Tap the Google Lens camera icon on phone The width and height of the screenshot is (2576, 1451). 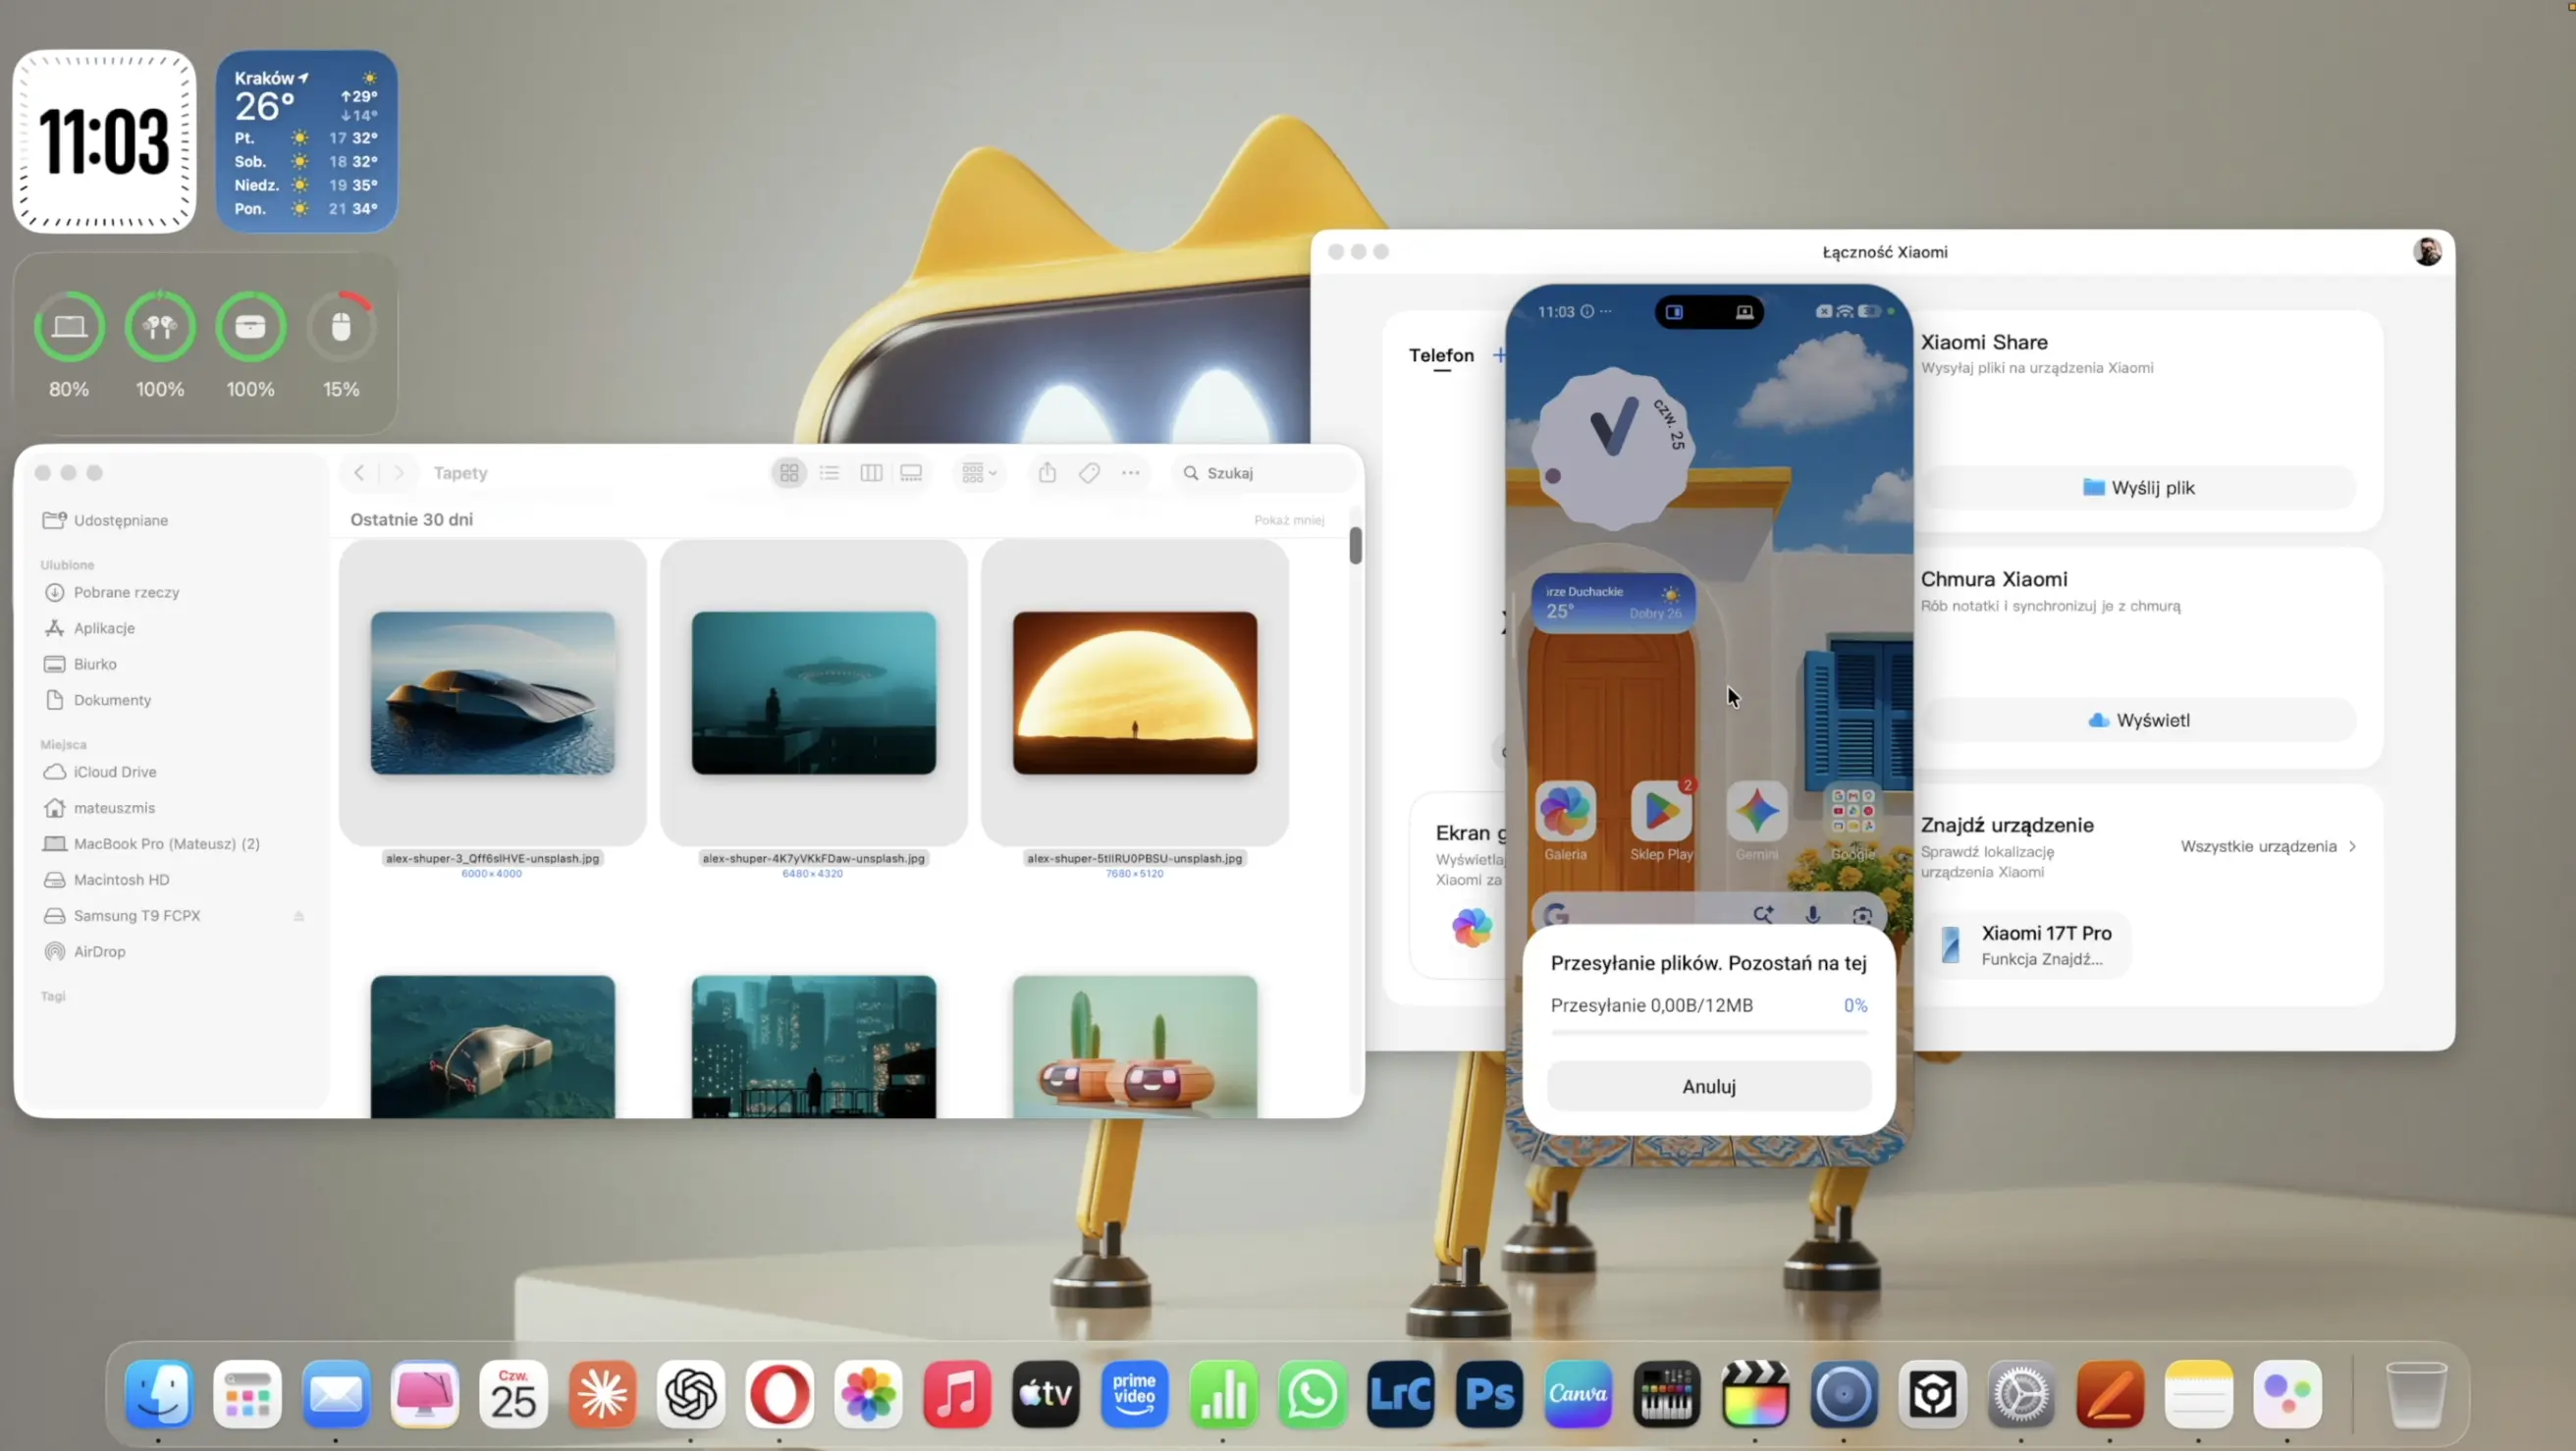(1861, 915)
